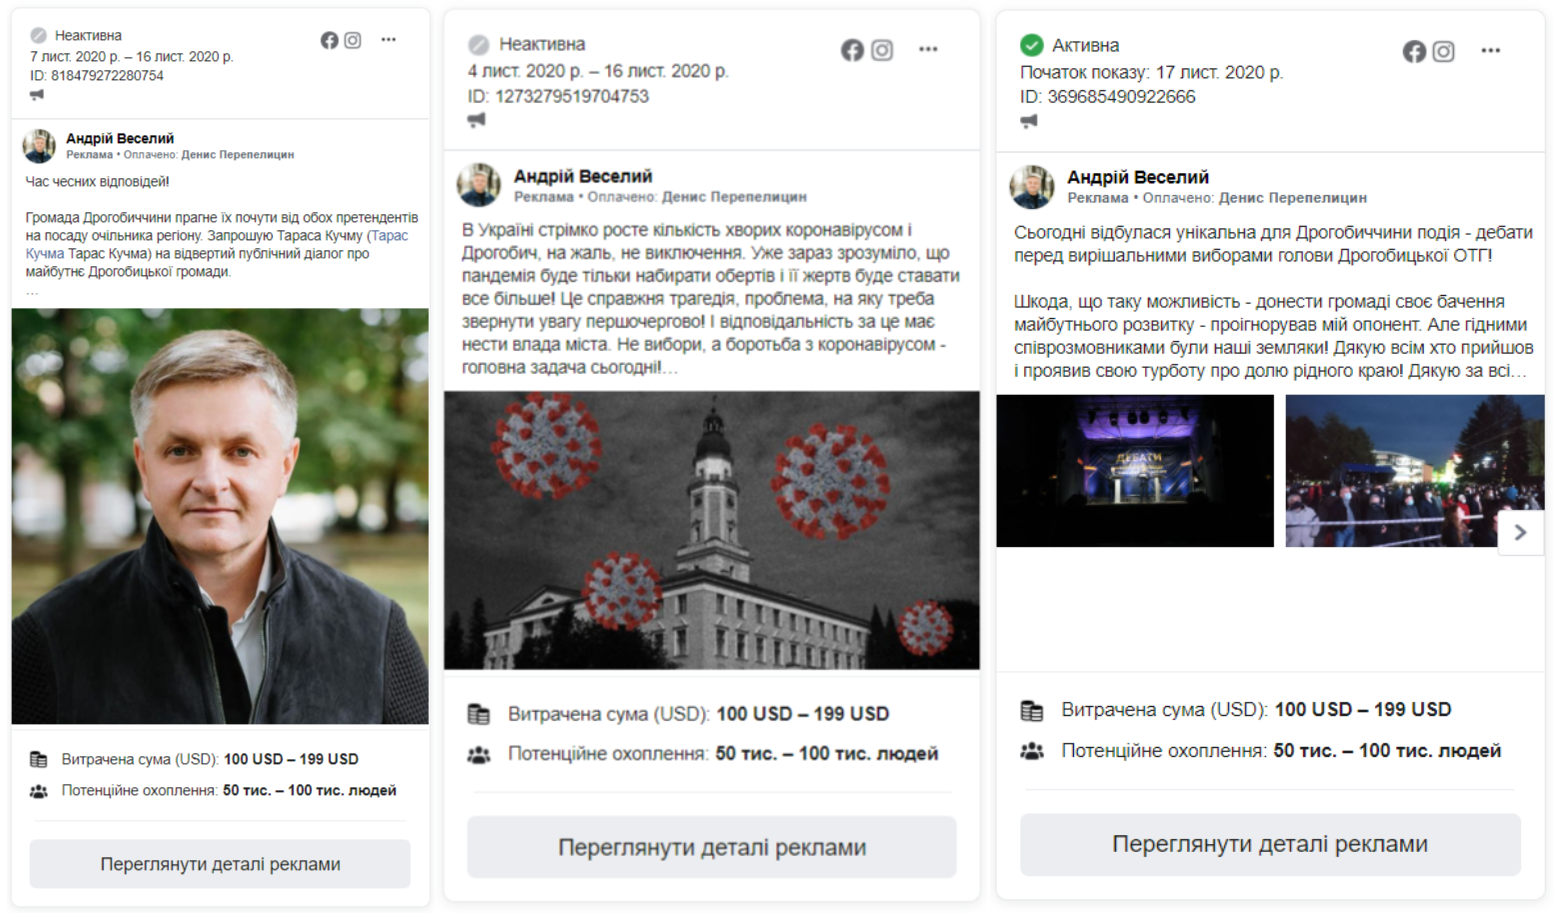Open three-dot menu on first ad card

click(x=388, y=40)
